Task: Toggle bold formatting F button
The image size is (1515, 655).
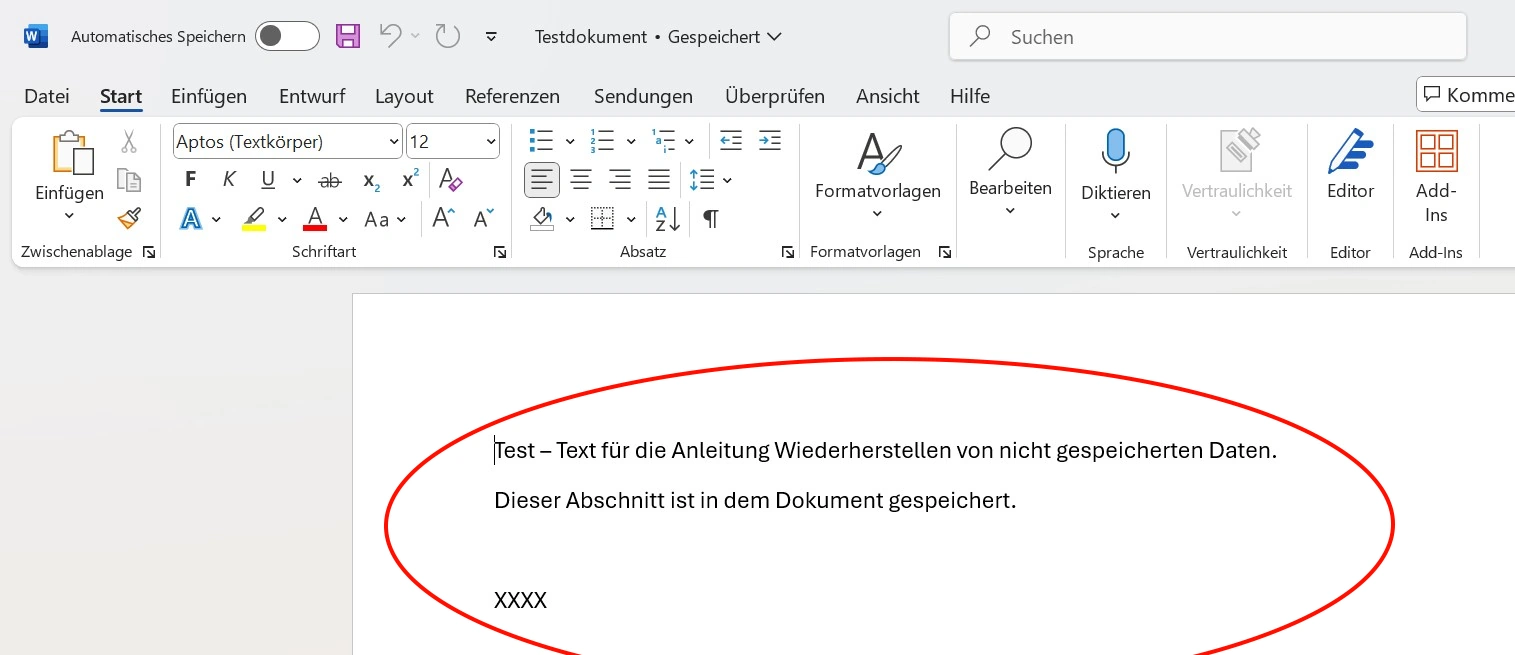Action: [191, 180]
